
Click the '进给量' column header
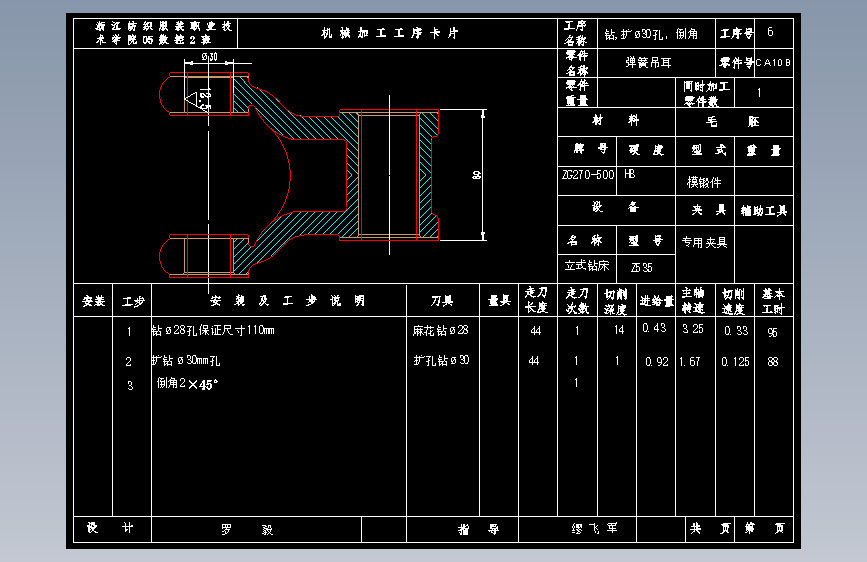[656, 301]
